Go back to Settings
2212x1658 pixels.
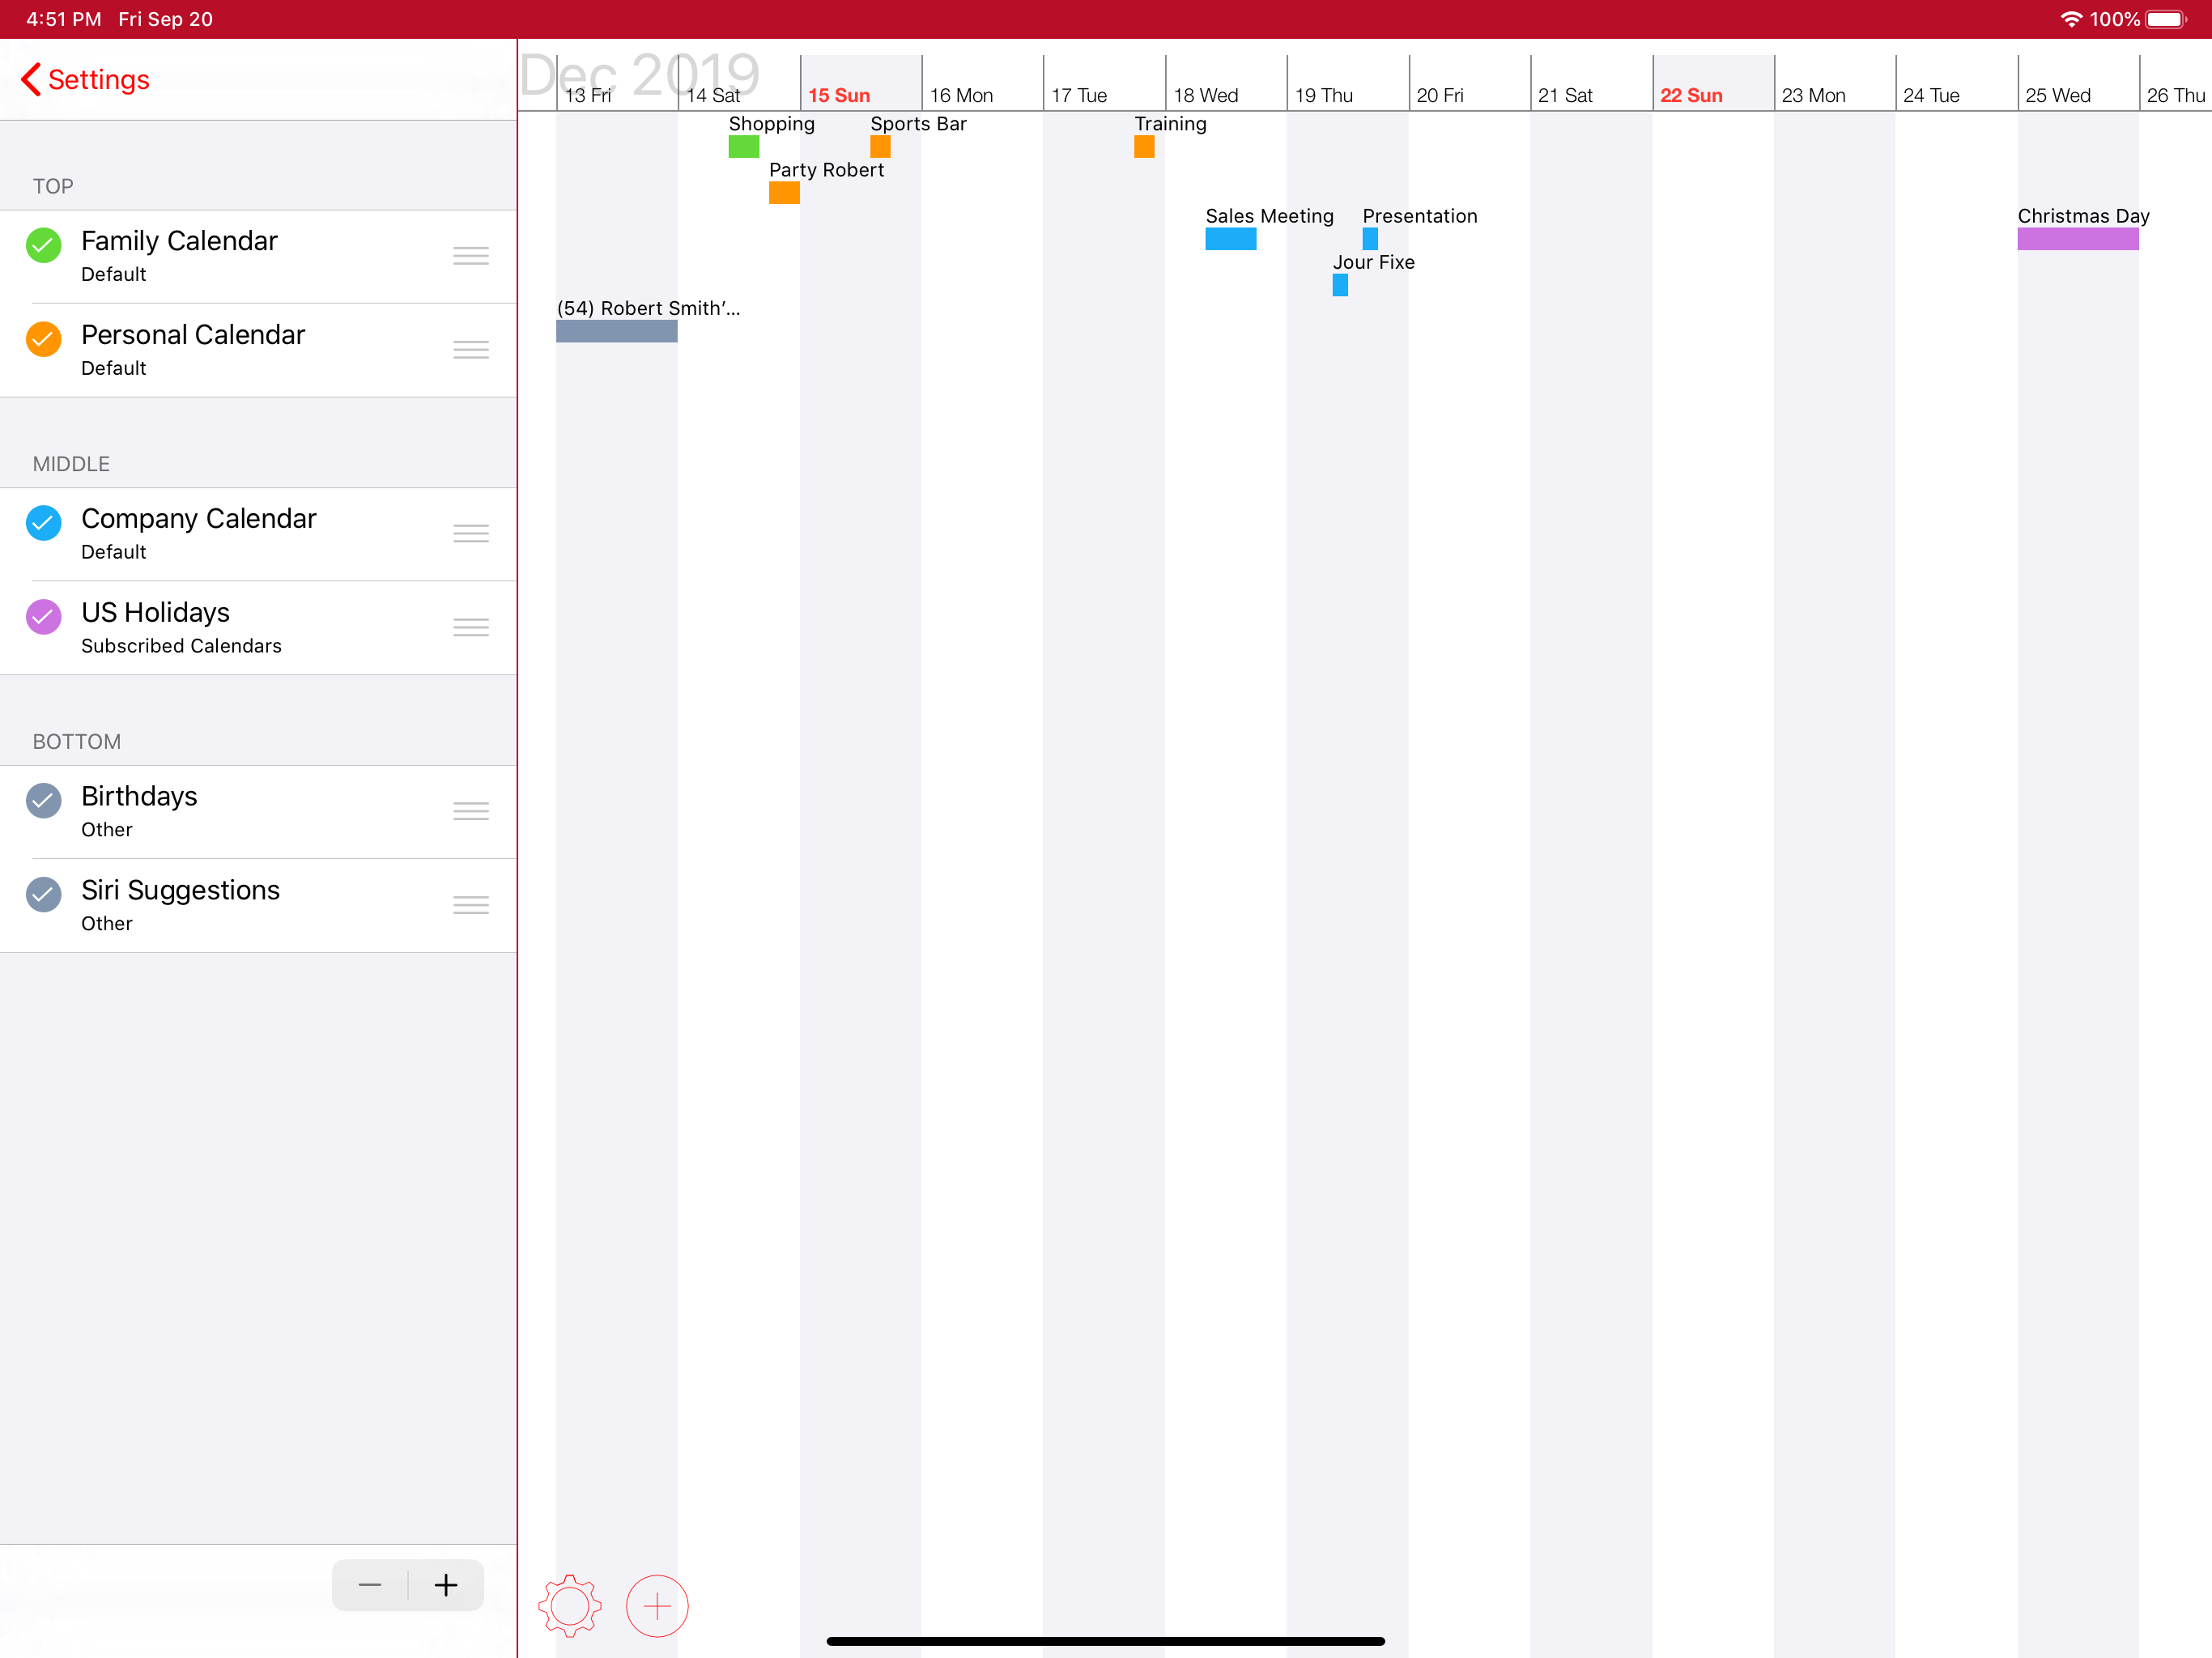tap(85, 79)
